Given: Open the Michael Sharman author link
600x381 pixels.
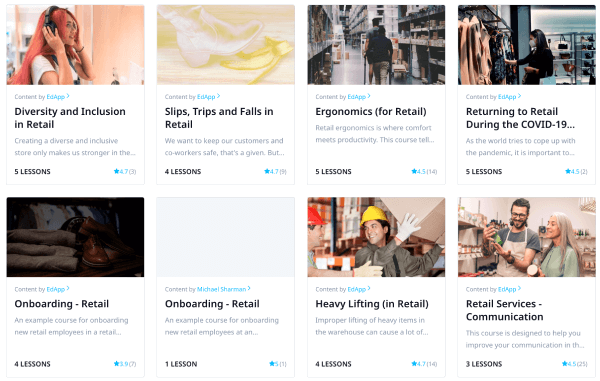Looking at the screenshot, I should coord(221,289).
